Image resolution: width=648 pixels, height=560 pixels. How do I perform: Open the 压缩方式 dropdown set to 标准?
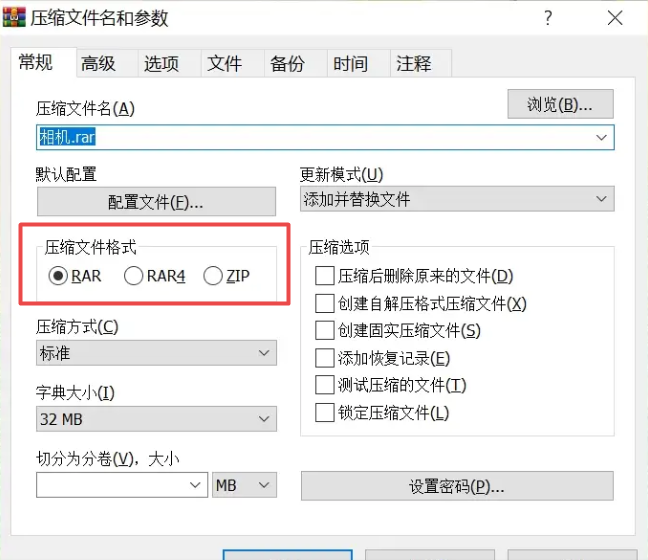pos(156,353)
